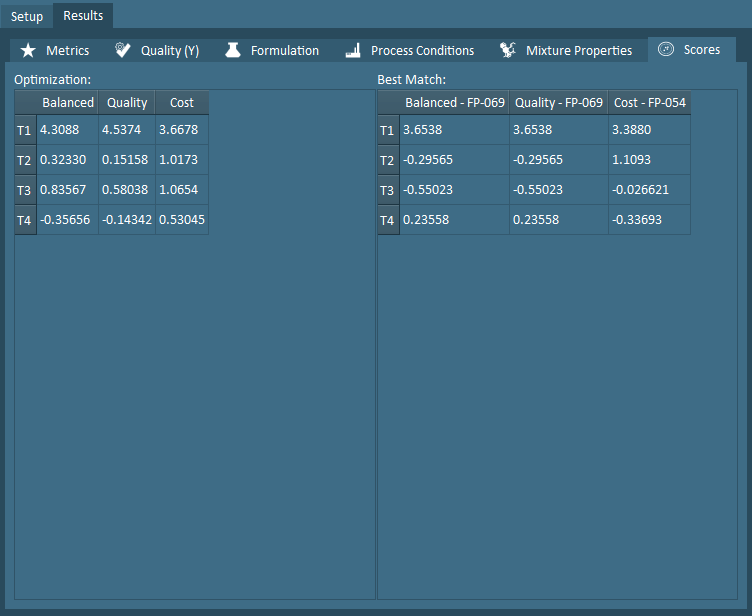Viewport: 752px width, 616px height.
Task: Click the cell with value 1.1093
Action: click(x=650, y=160)
